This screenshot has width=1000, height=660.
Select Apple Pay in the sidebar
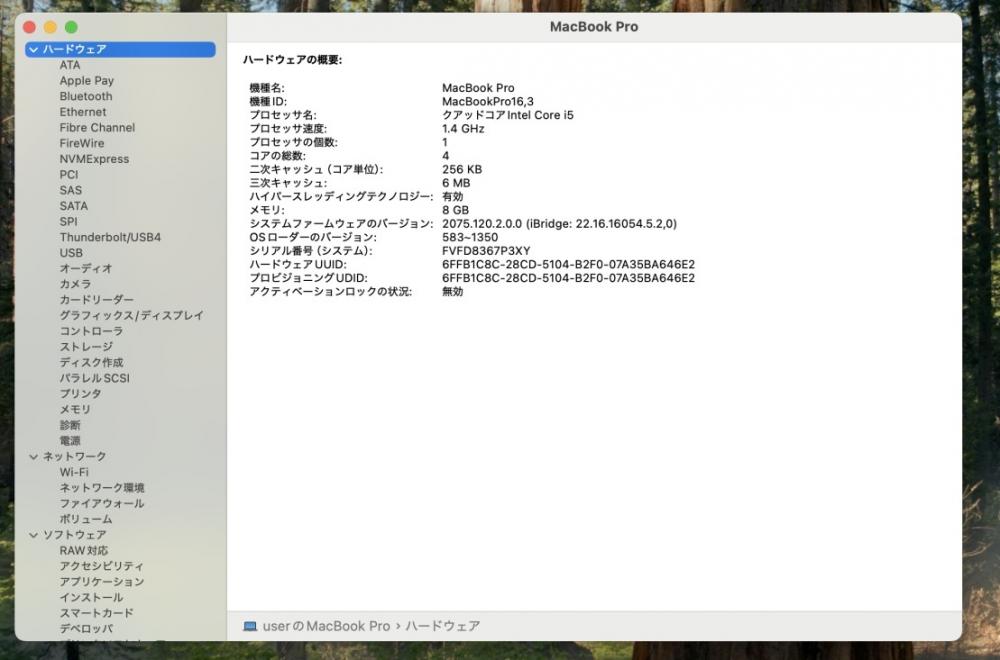[x=87, y=80]
